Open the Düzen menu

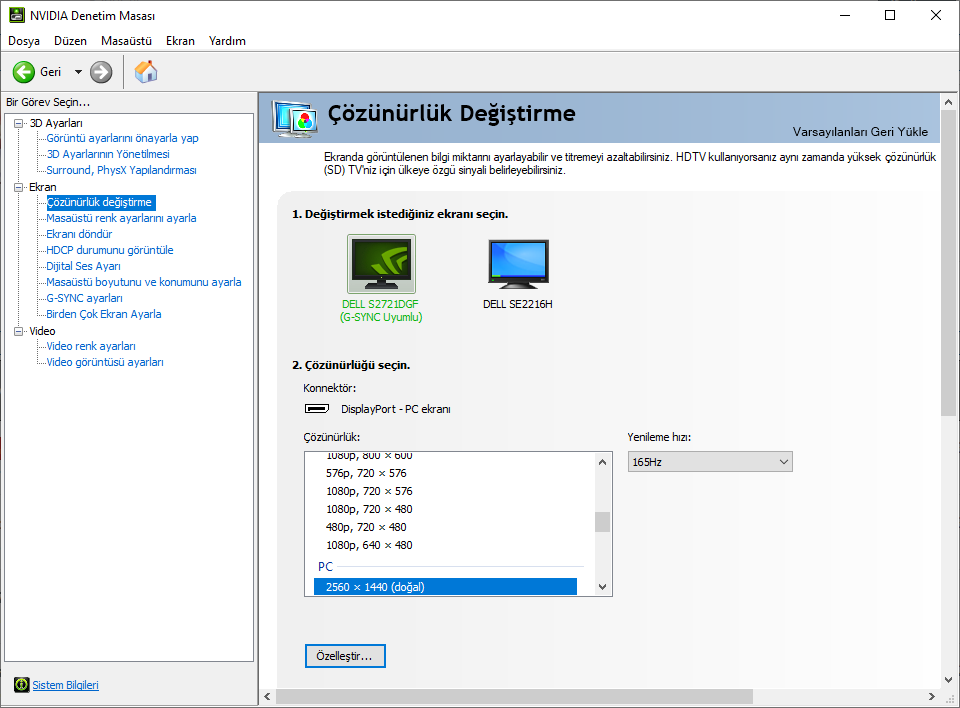[70, 41]
